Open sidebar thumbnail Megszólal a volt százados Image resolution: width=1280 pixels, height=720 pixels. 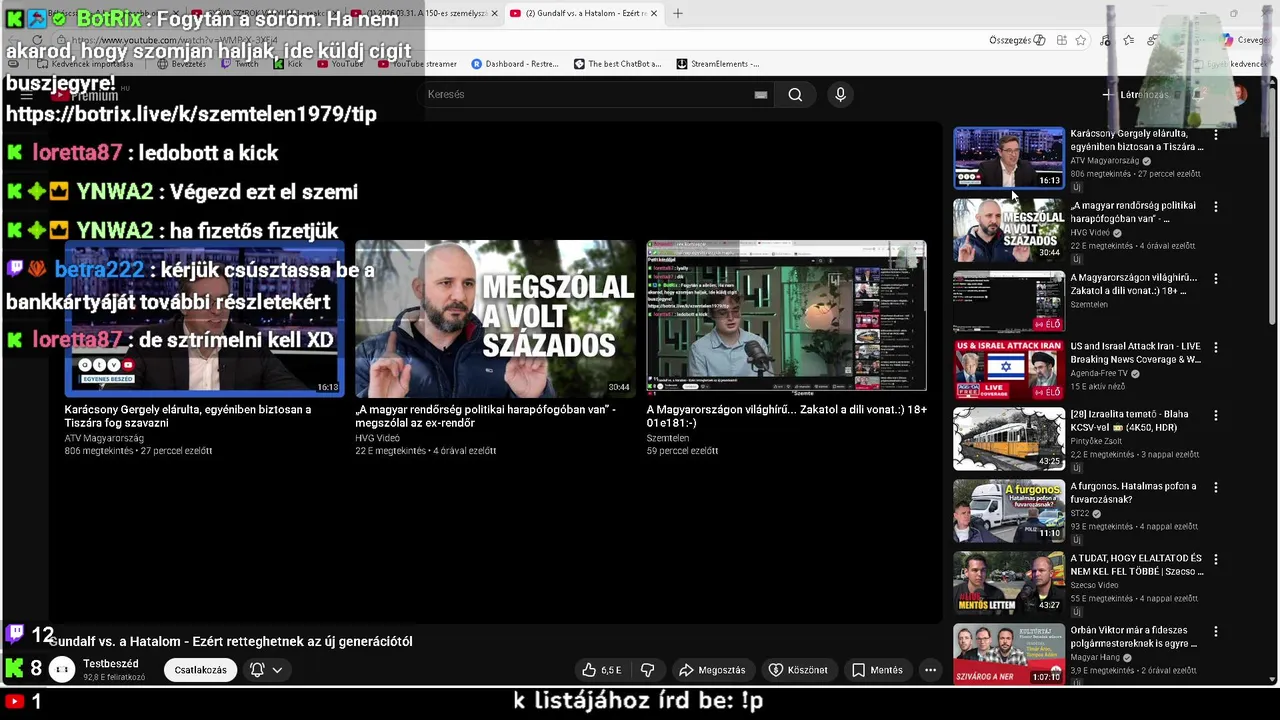coord(1008,229)
